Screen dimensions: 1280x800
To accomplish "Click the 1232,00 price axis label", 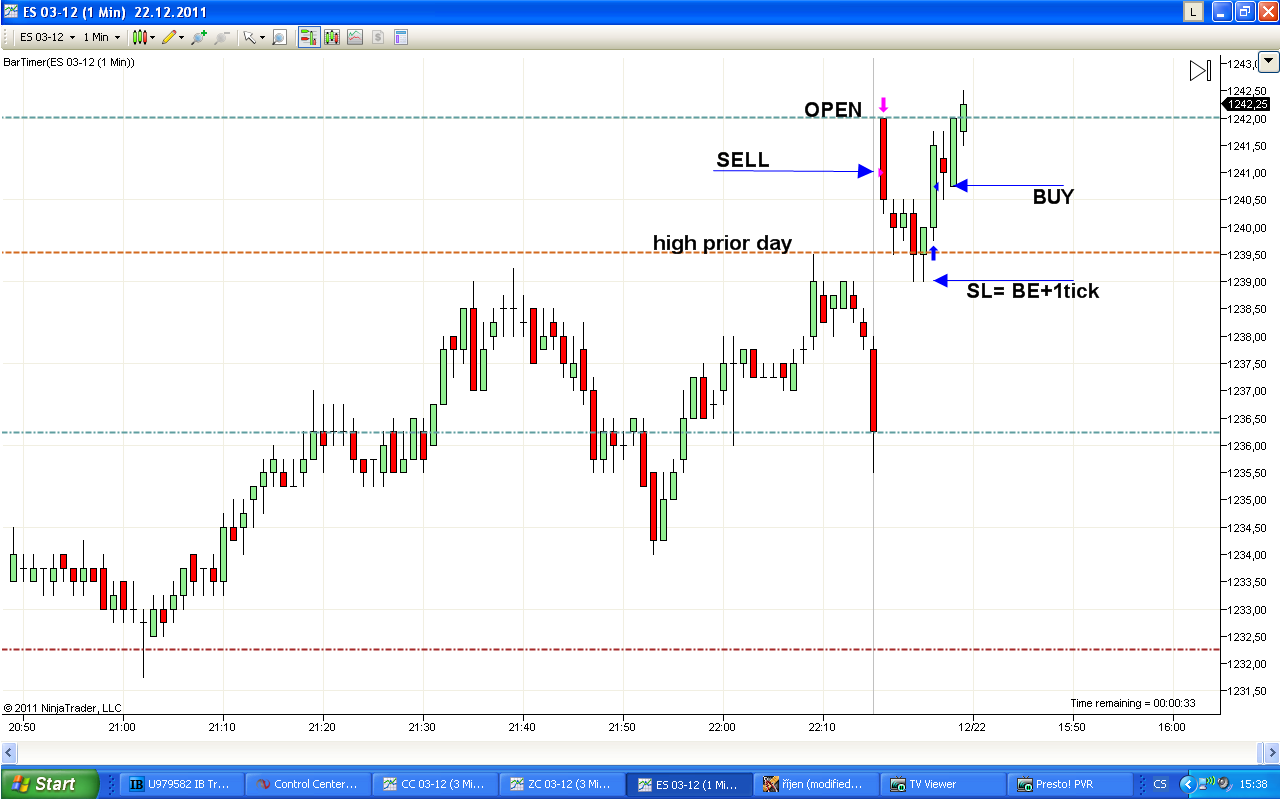I will point(1248,664).
